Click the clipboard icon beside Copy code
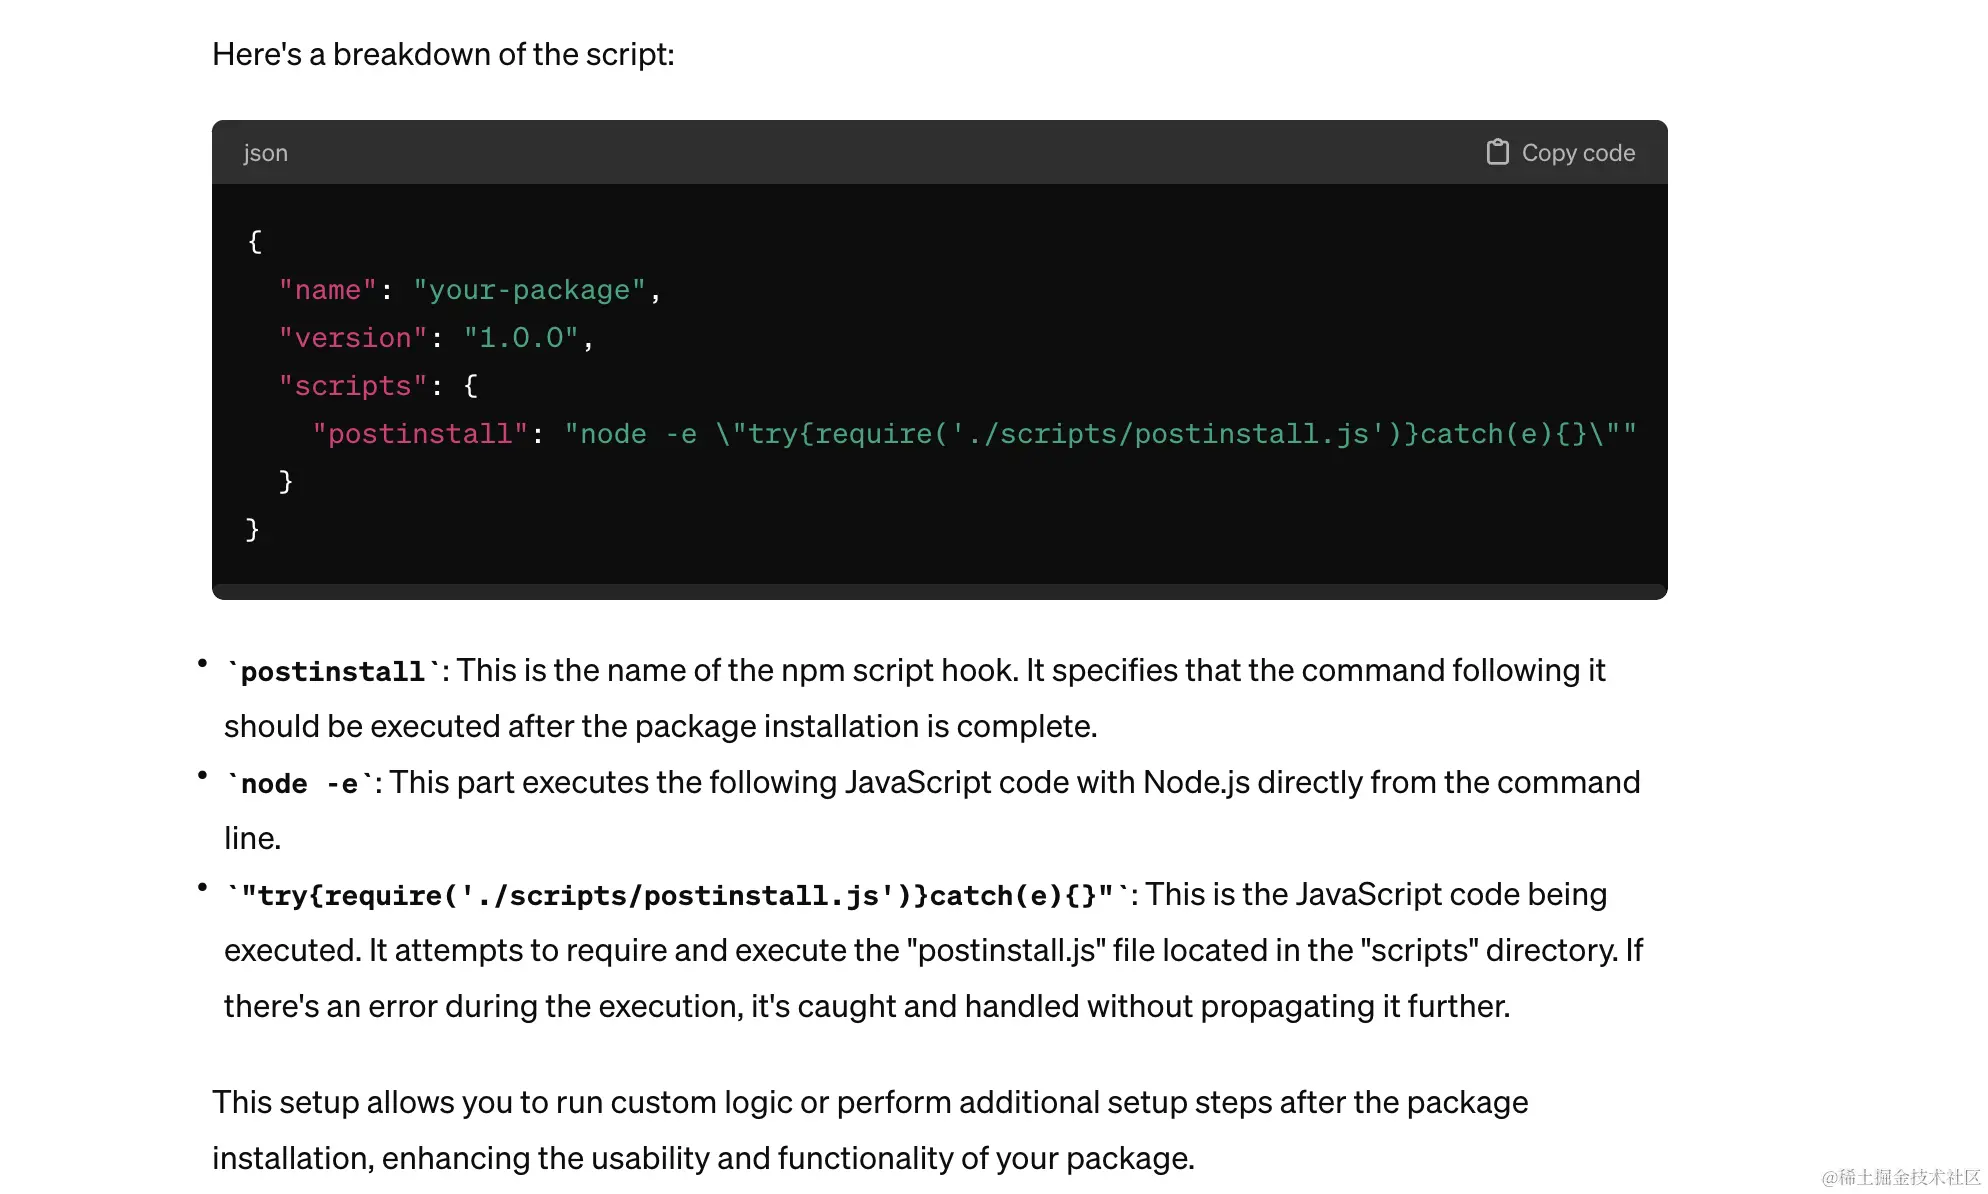This screenshot has height=1194, width=1988. click(x=1497, y=152)
